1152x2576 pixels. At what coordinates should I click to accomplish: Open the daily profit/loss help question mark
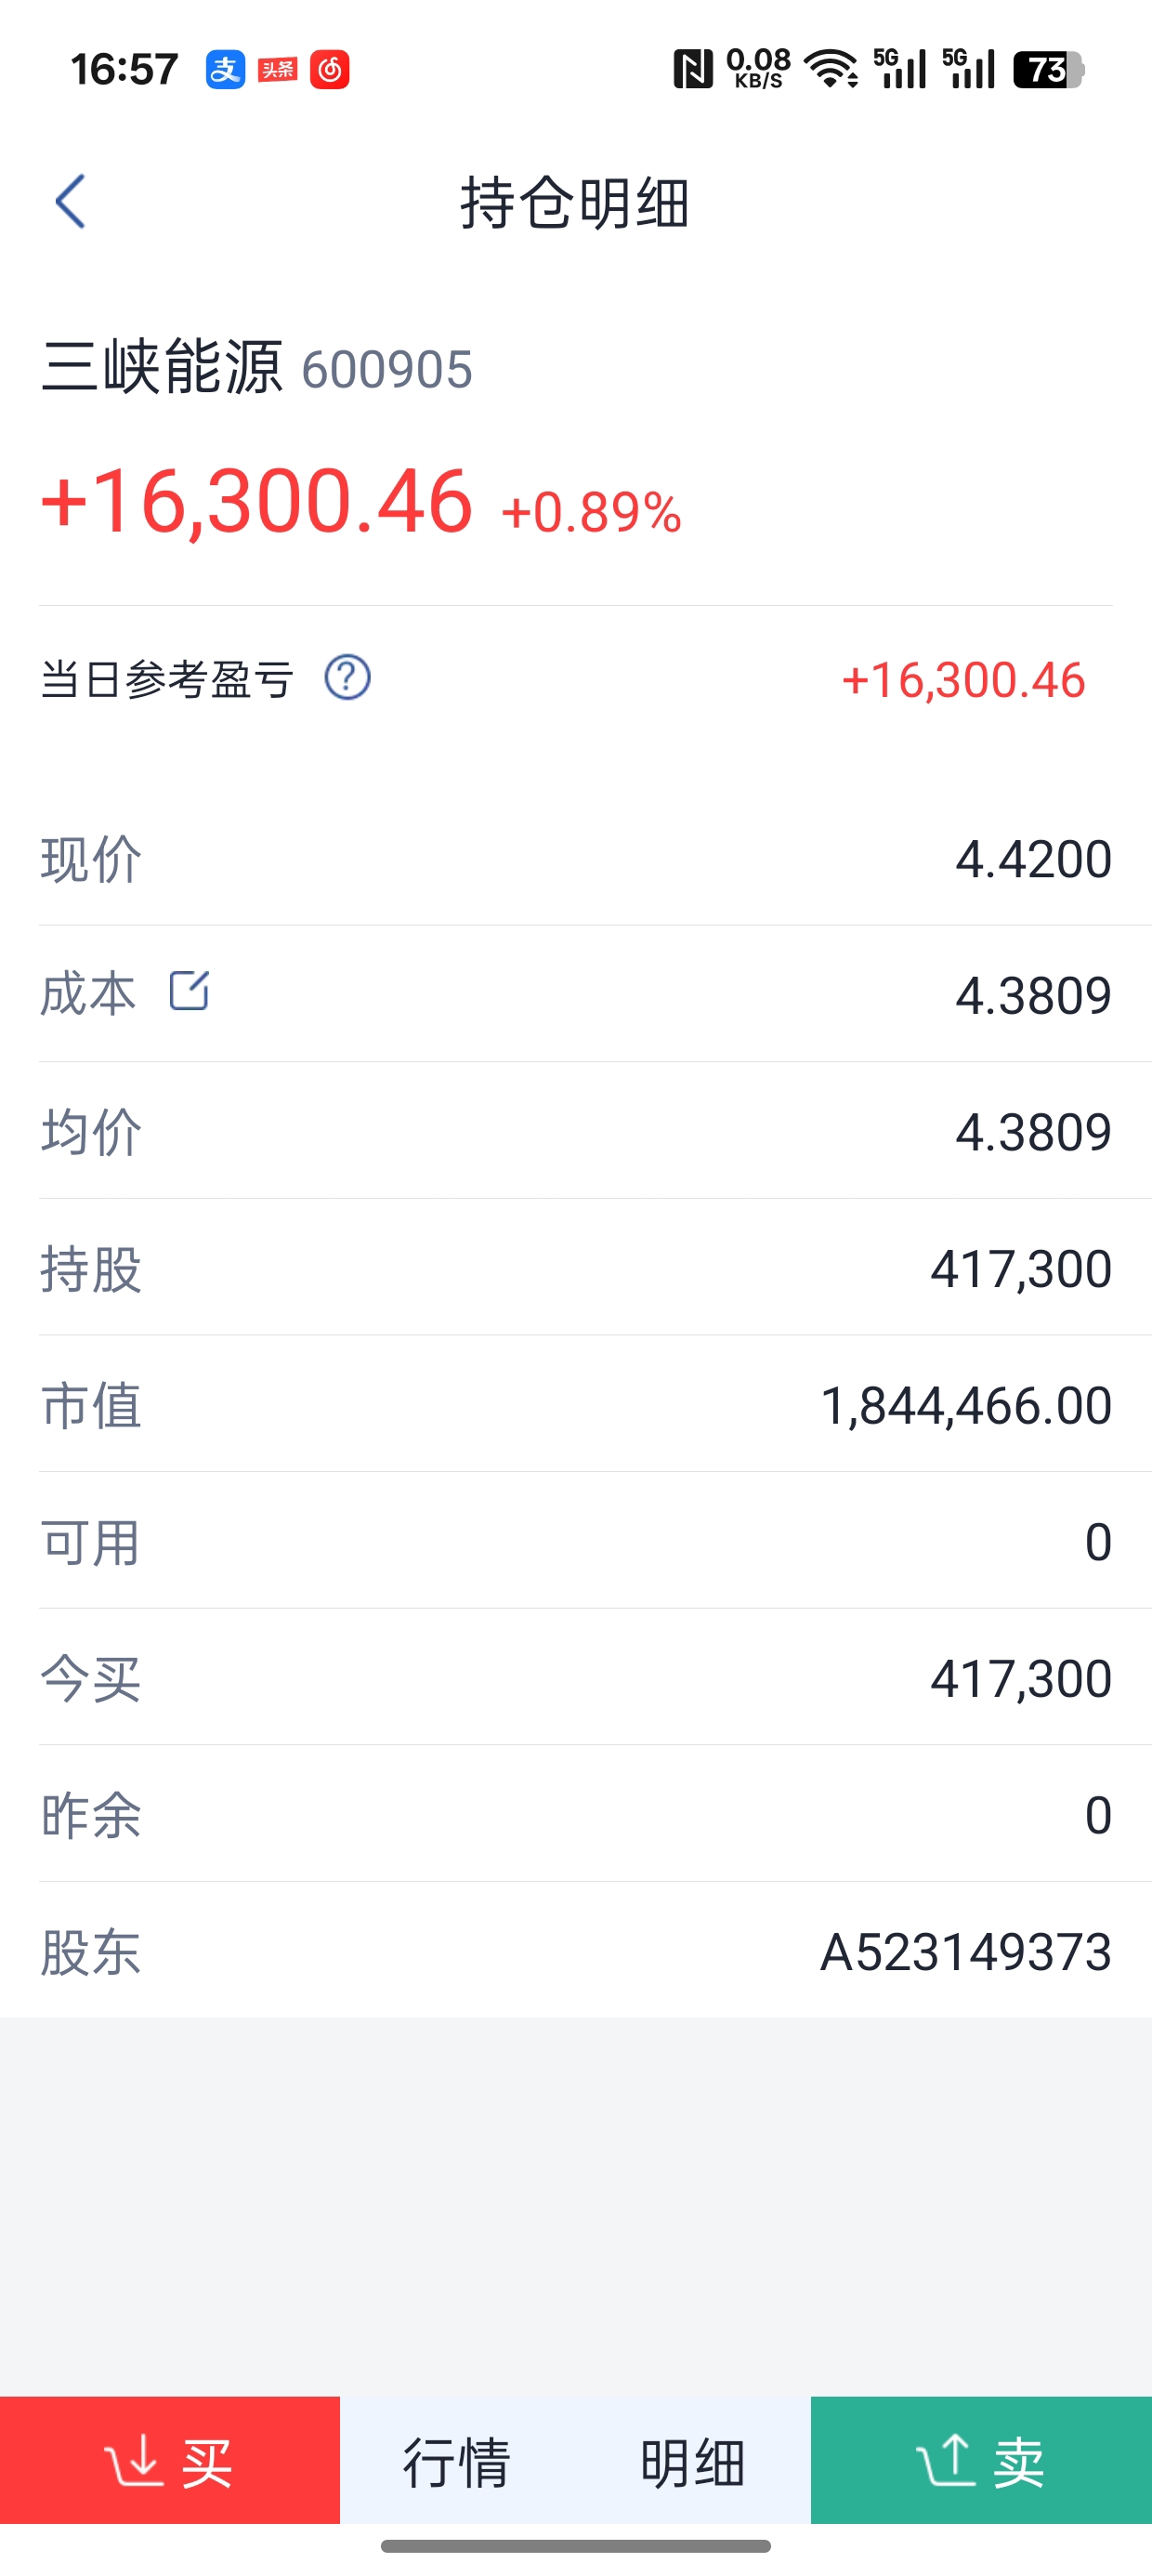point(347,678)
